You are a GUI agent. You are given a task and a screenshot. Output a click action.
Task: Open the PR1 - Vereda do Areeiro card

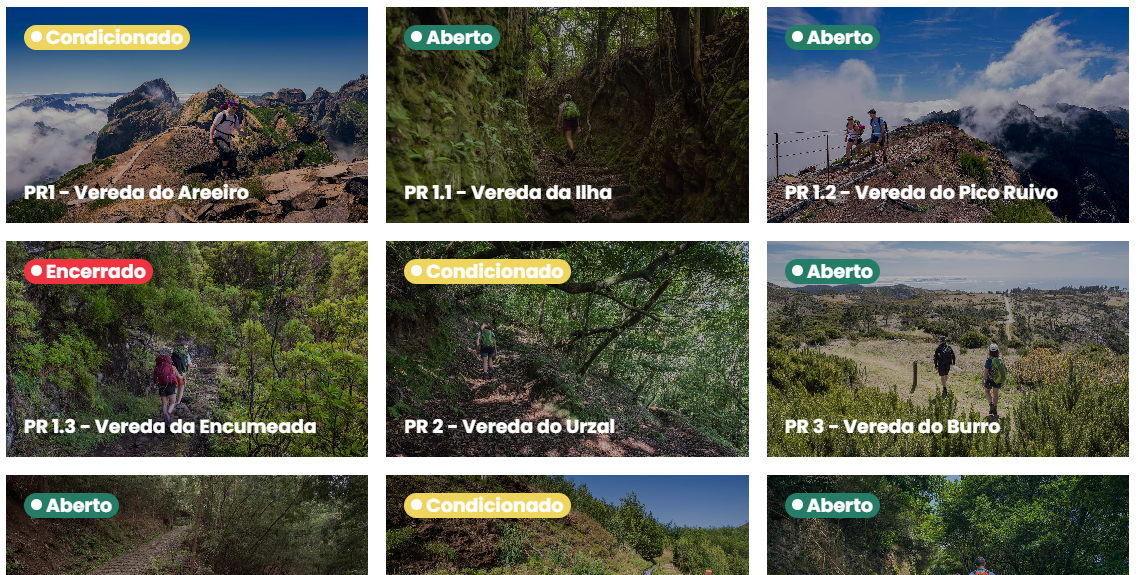coord(187,115)
